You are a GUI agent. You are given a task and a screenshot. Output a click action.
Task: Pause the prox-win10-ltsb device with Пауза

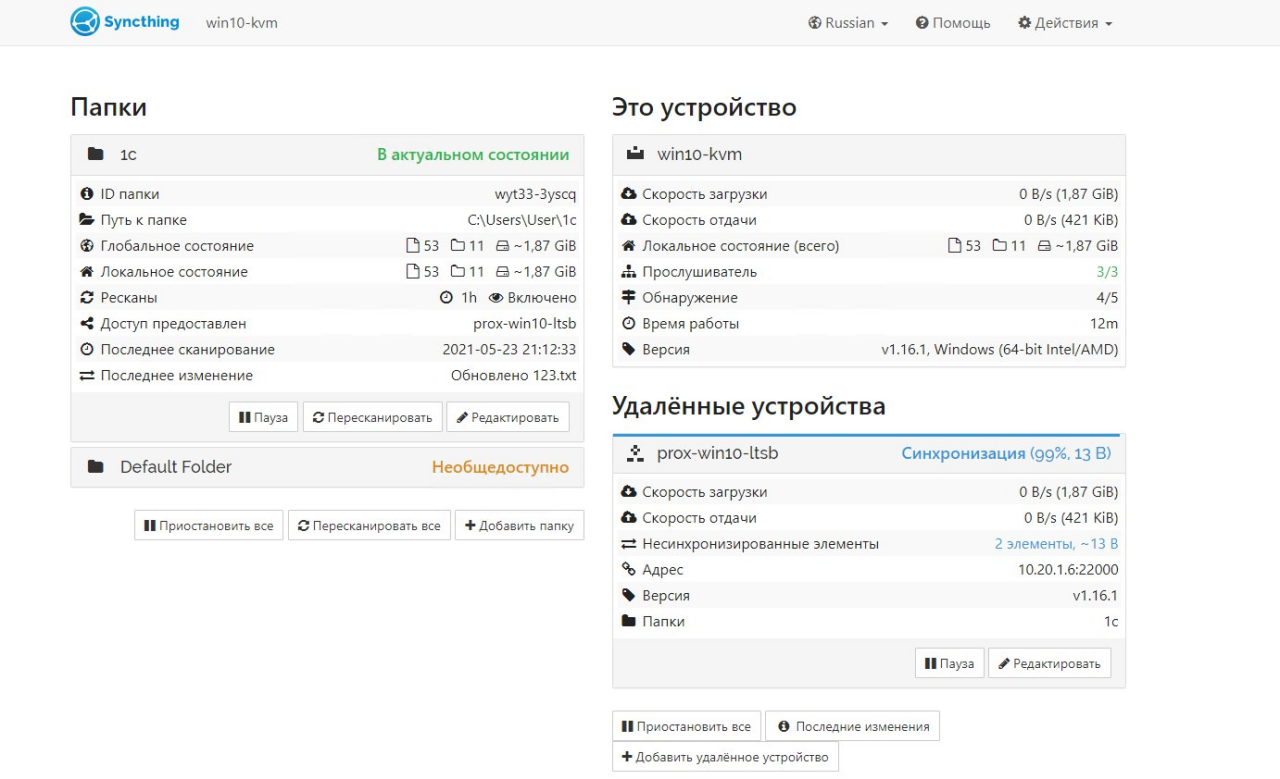pyautogui.click(x=949, y=663)
